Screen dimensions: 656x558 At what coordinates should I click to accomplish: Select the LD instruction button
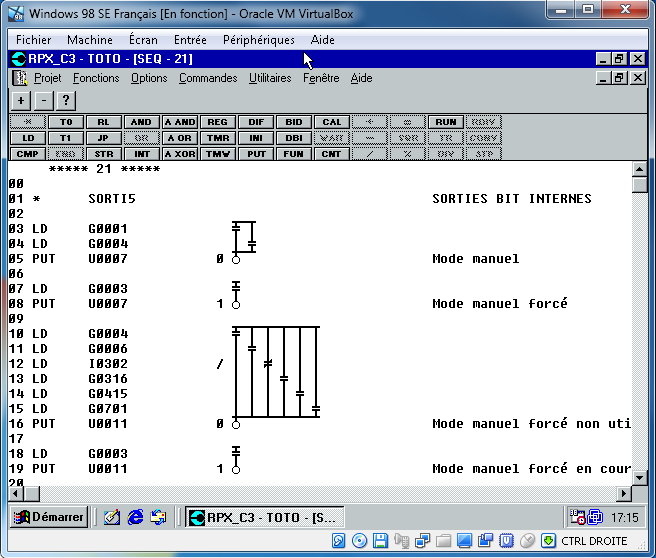28,138
